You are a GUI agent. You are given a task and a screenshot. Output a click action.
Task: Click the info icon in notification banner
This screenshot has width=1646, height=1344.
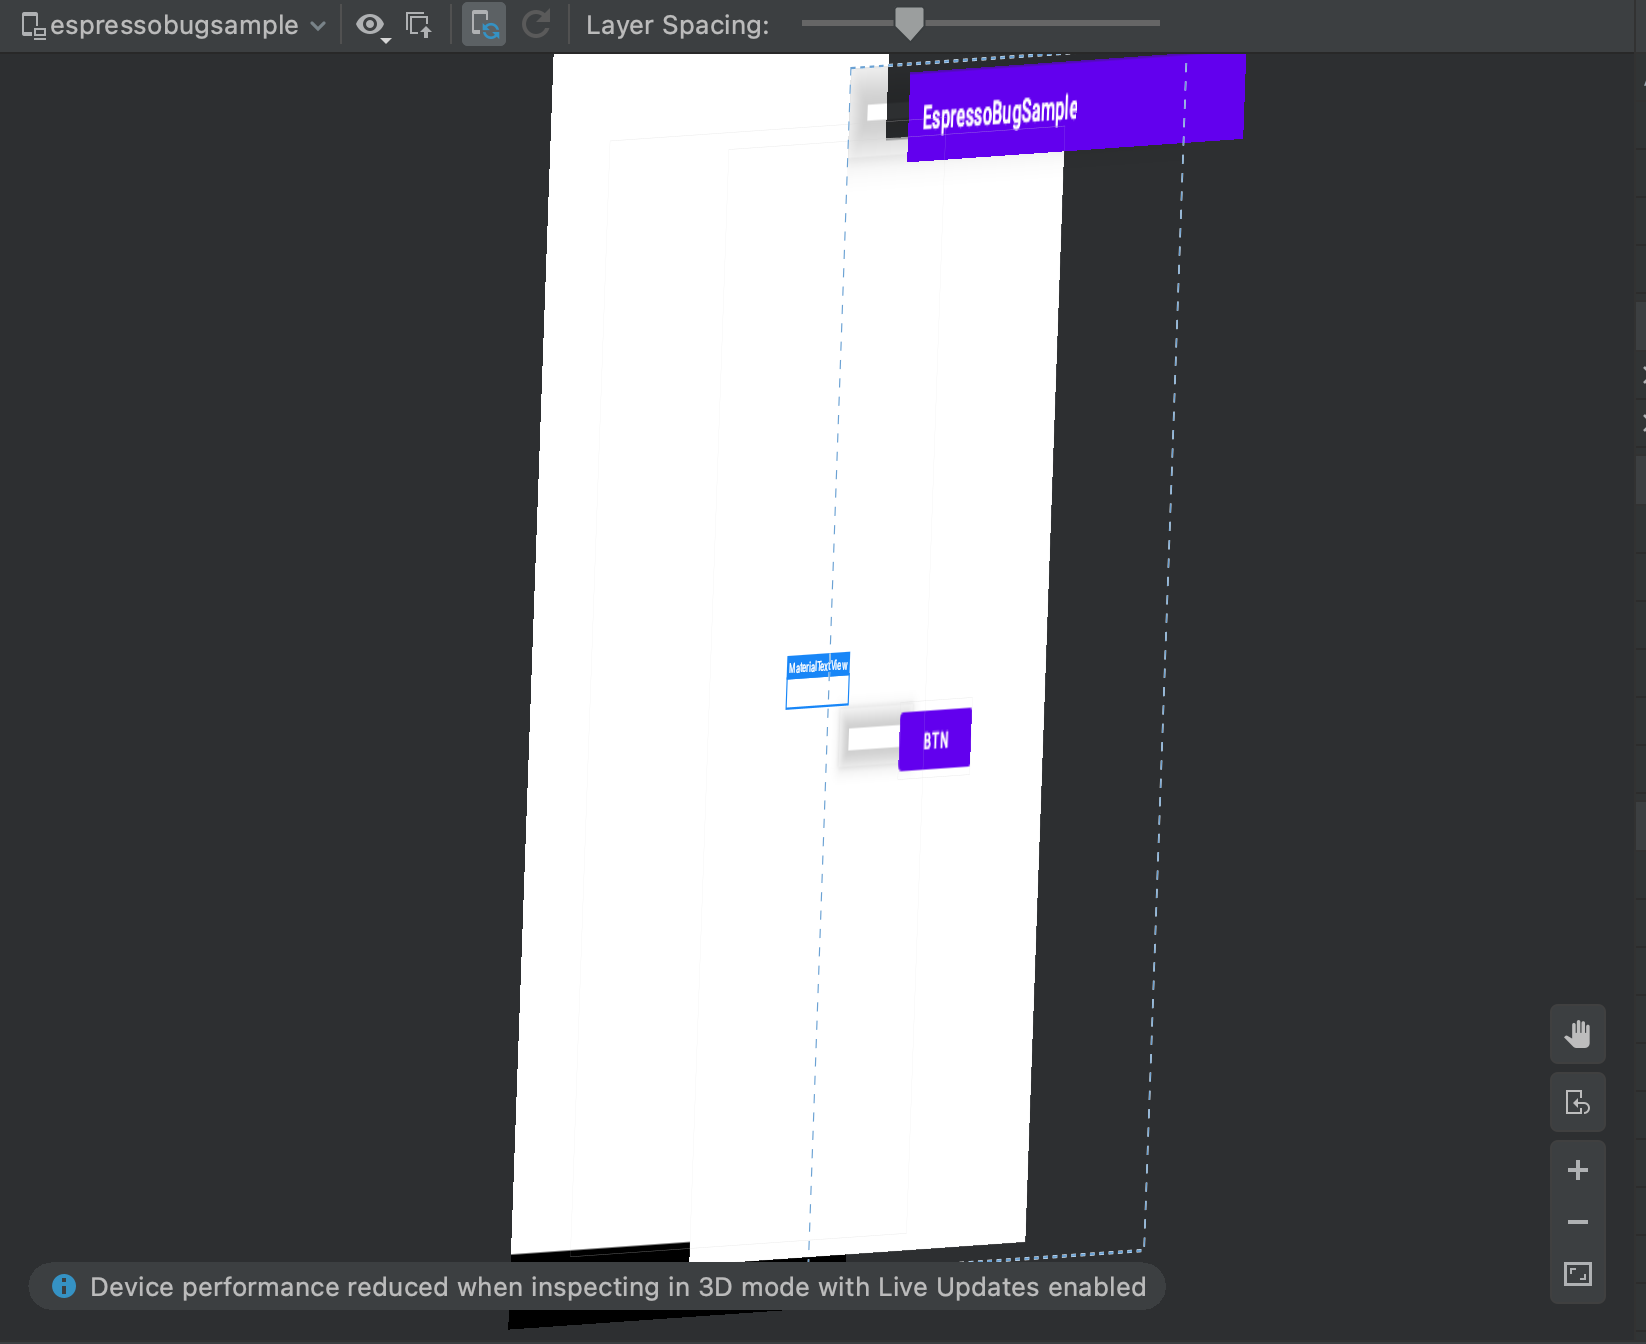pos(64,1286)
